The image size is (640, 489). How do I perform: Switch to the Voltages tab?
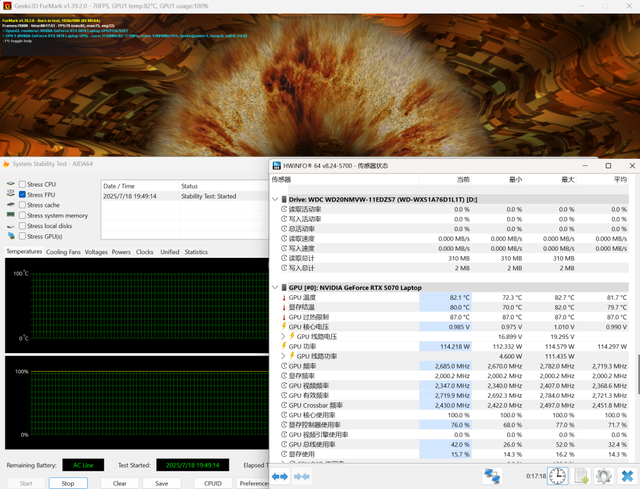pyautogui.click(x=96, y=252)
